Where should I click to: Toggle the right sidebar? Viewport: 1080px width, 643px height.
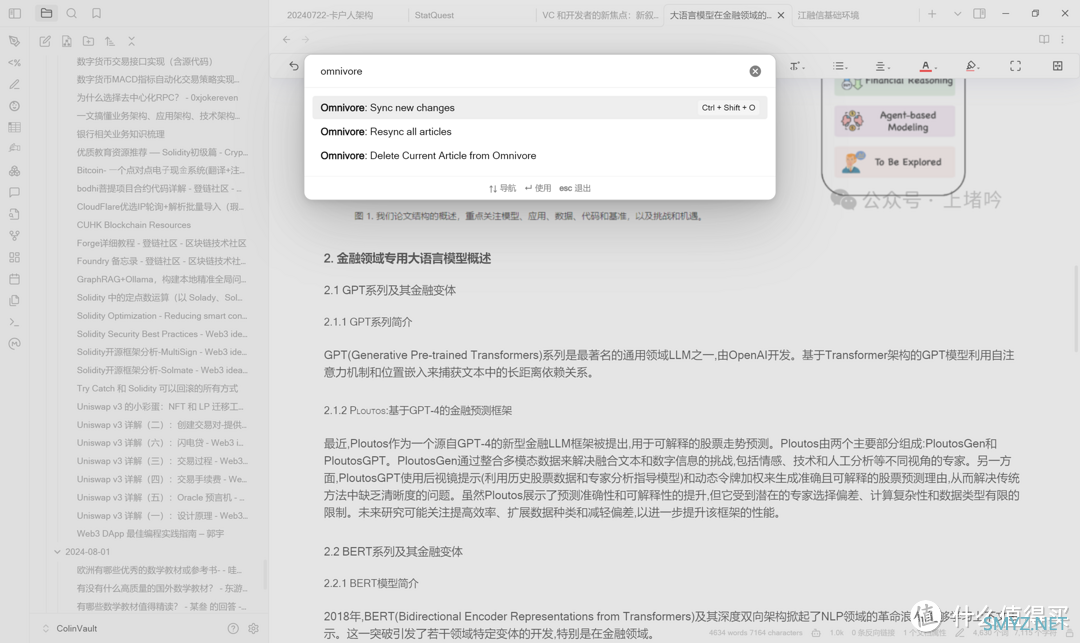click(979, 14)
